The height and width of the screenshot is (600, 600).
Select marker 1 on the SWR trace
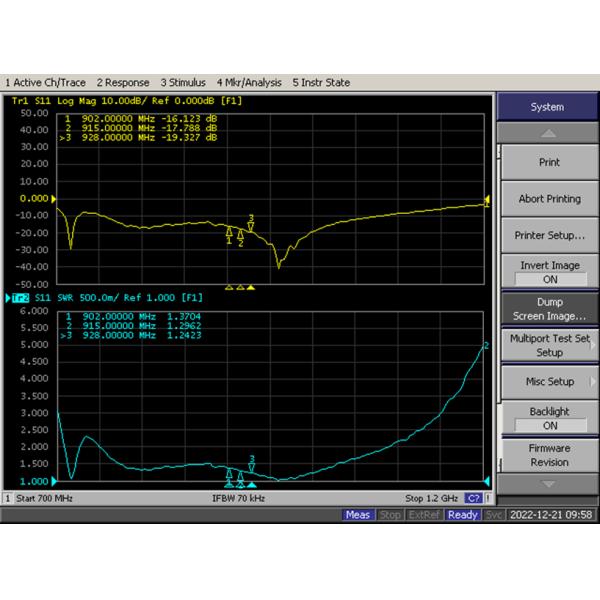coord(229,474)
